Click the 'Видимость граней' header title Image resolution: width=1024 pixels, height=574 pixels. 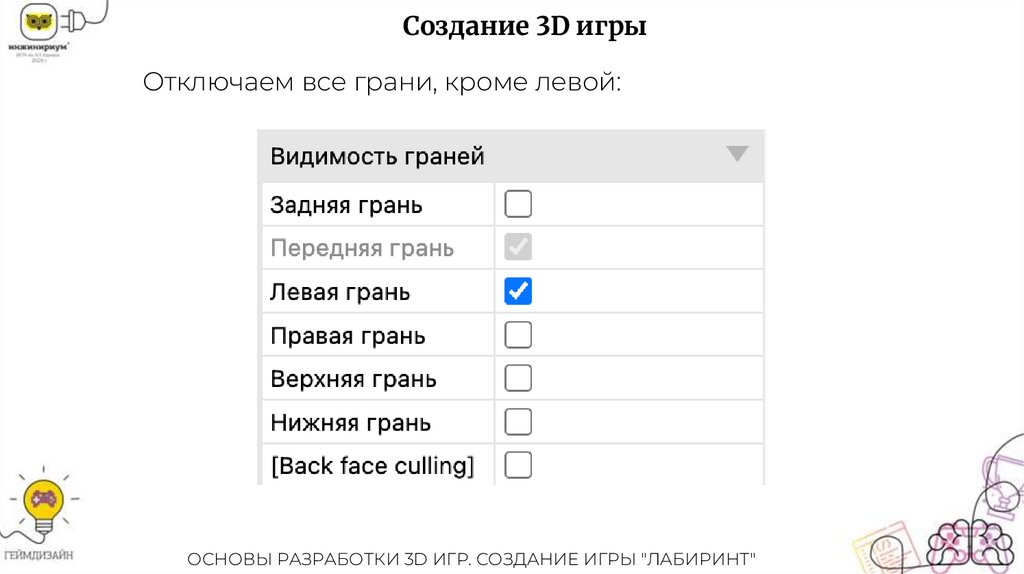[x=377, y=156]
